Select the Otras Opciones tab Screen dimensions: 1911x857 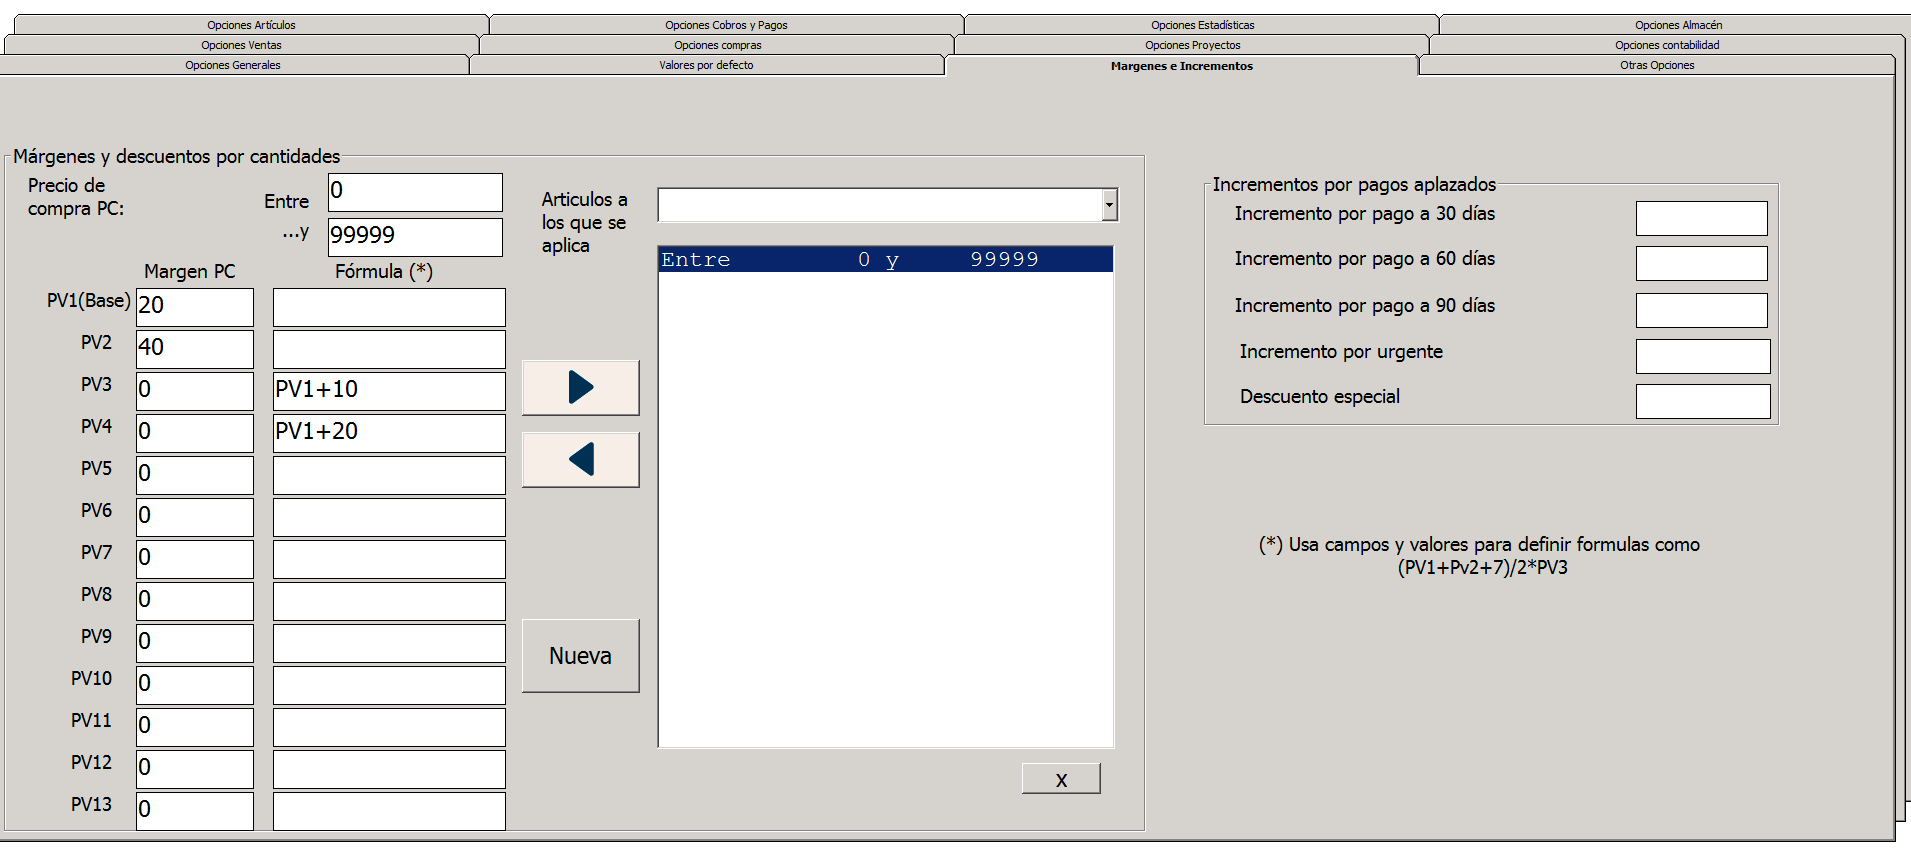pos(1657,65)
